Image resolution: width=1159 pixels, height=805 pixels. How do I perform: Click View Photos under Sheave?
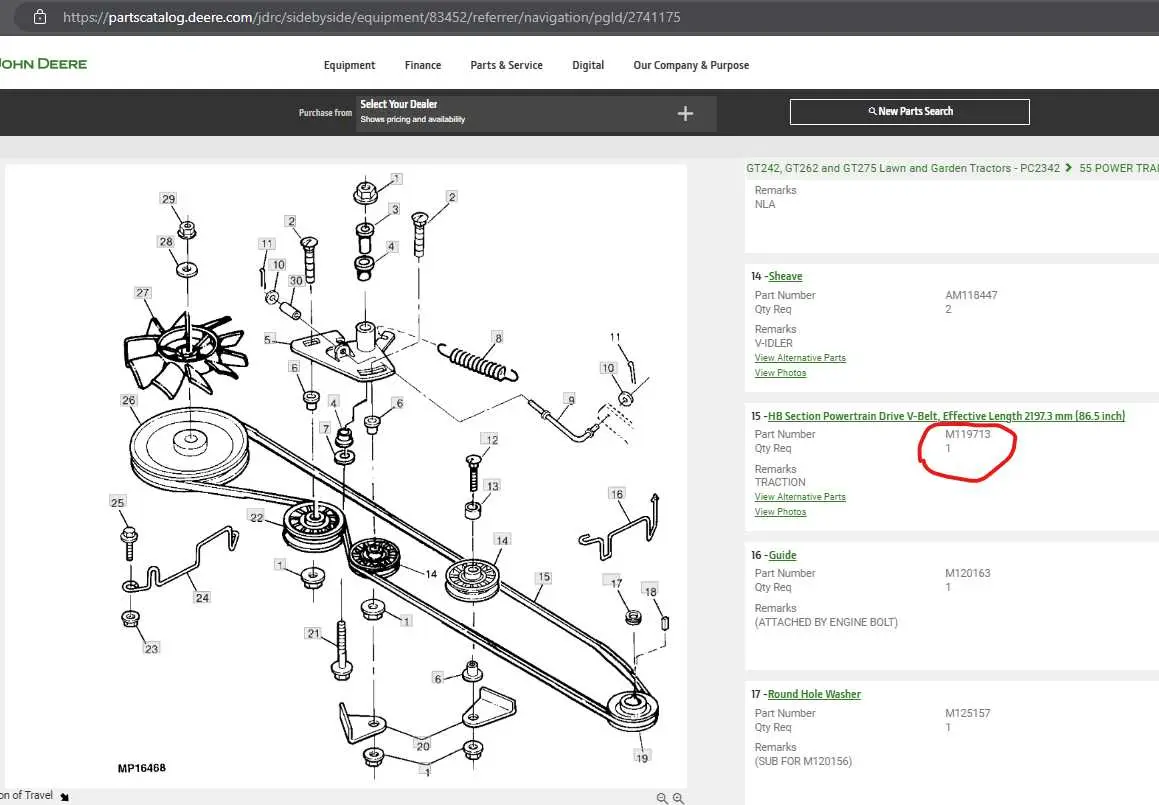780,373
